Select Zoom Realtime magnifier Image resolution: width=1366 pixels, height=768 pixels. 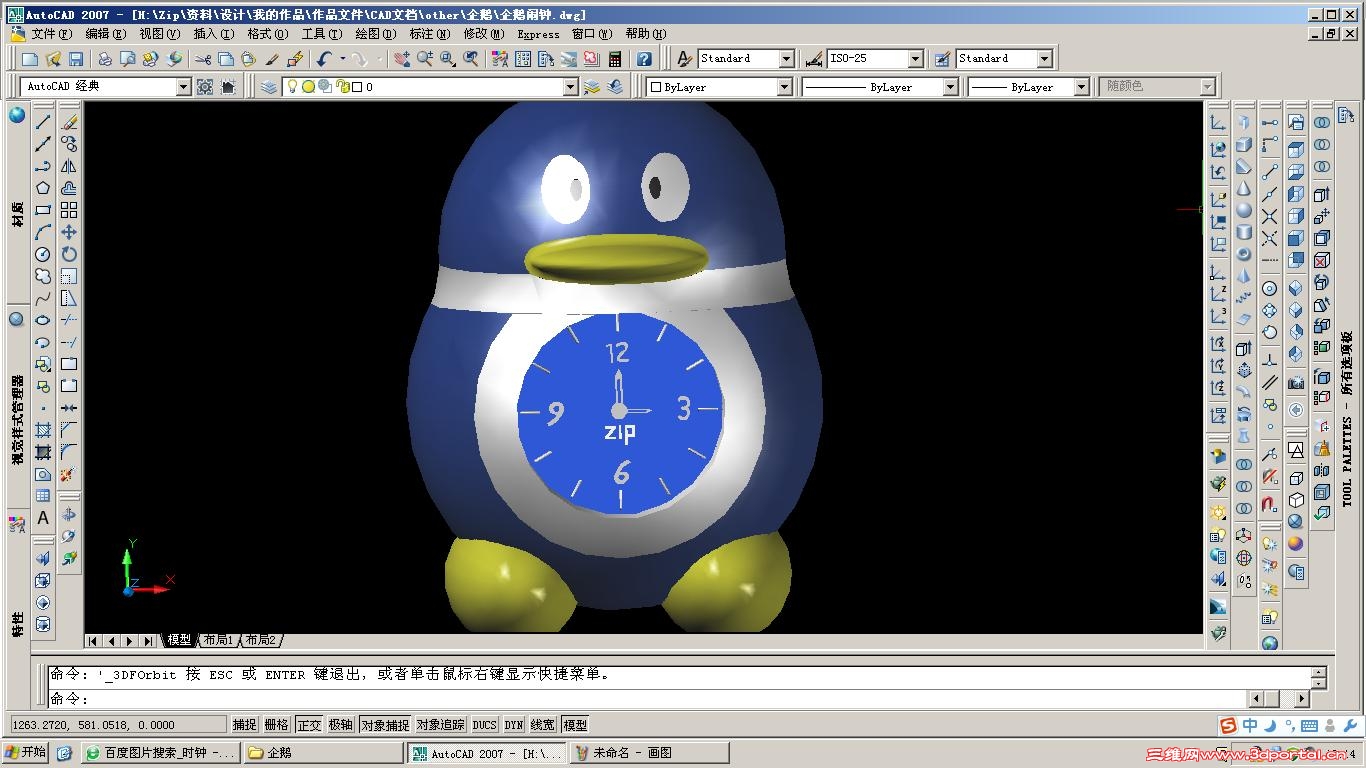[x=425, y=59]
